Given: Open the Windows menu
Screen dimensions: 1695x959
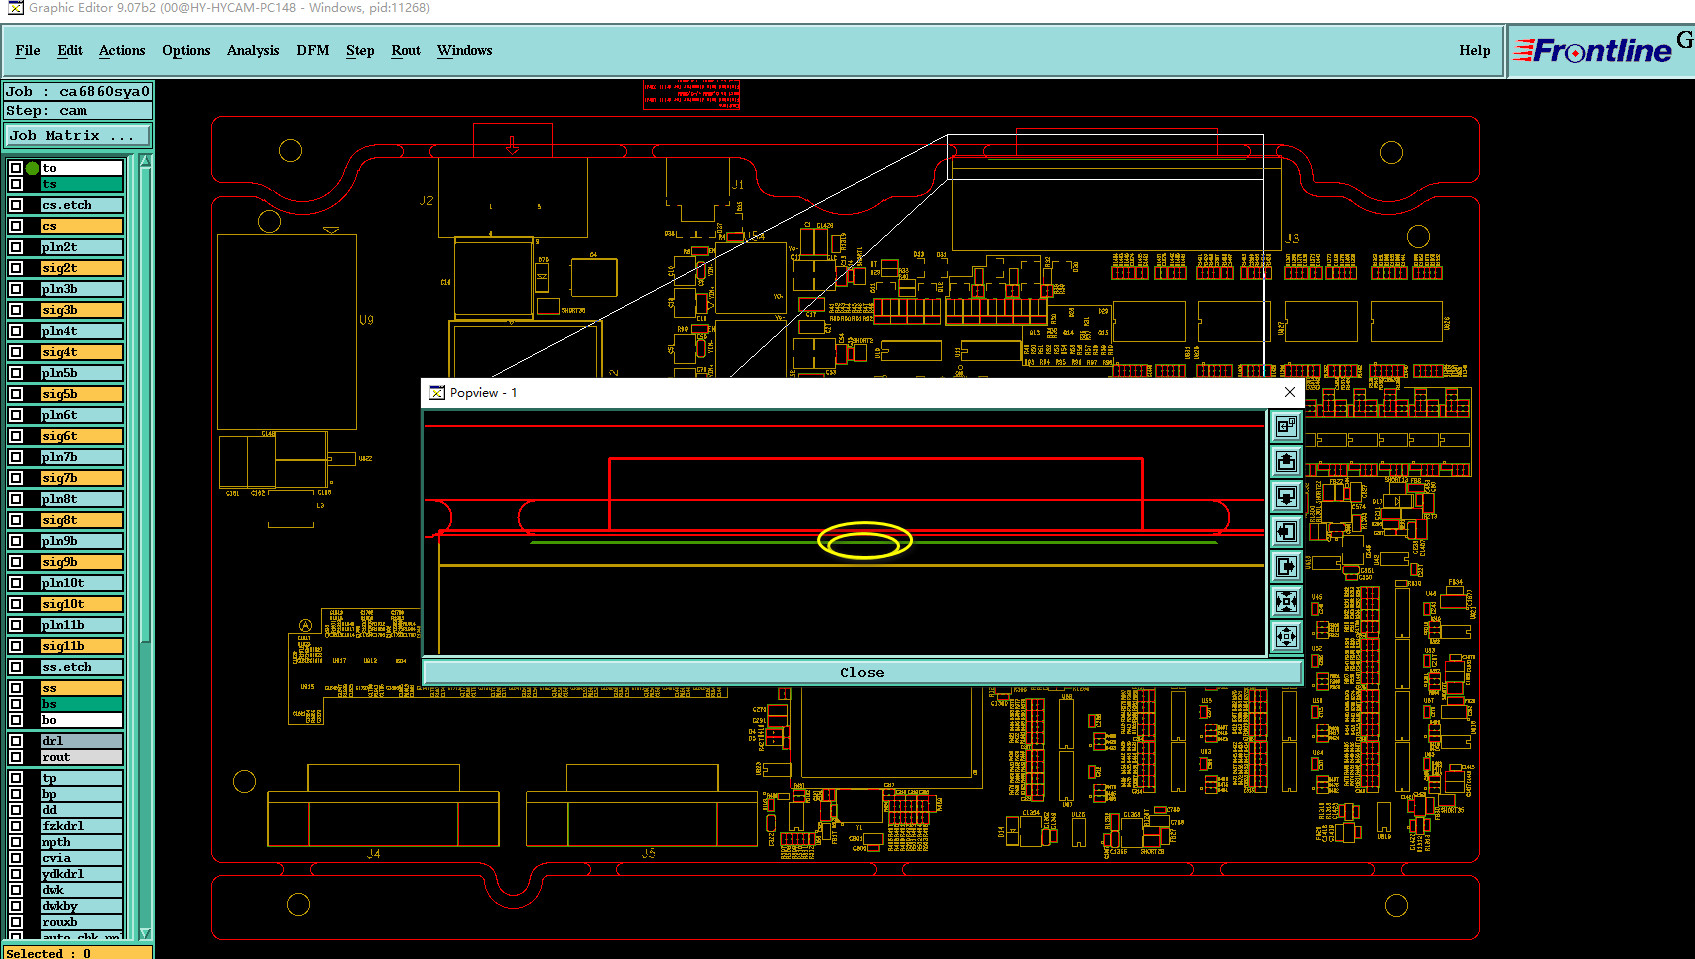Looking at the screenshot, I should pyautogui.click(x=465, y=50).
